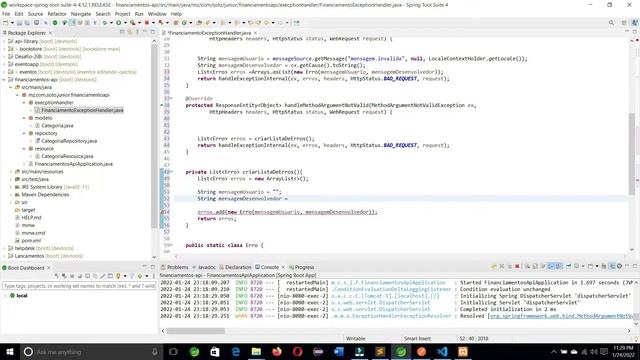Select CategoriaResource.java in the tree
Screen dimensions: 640x360
click(67, 156)
